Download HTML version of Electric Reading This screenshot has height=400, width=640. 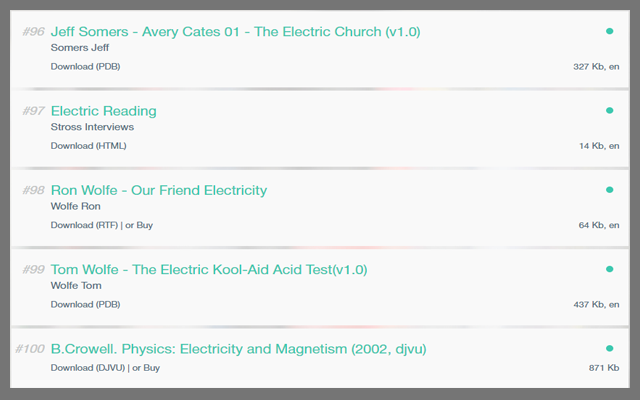(x=88, y=146)
